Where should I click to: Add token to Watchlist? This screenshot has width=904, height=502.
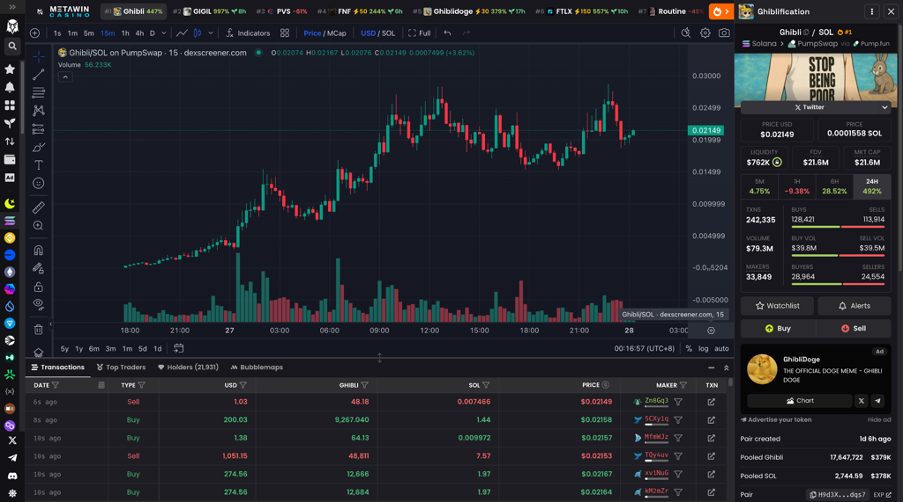777,305
